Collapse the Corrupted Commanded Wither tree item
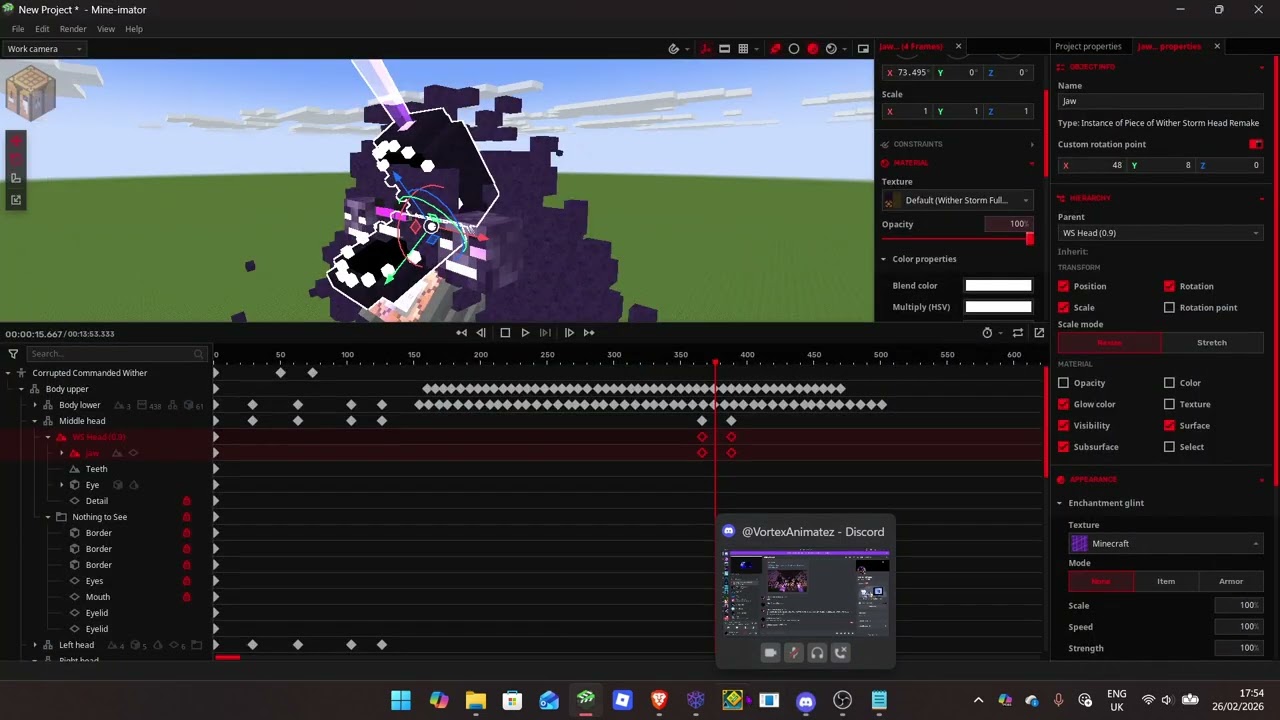Screen dimensions: 1280x720 [x=8, y=373]
